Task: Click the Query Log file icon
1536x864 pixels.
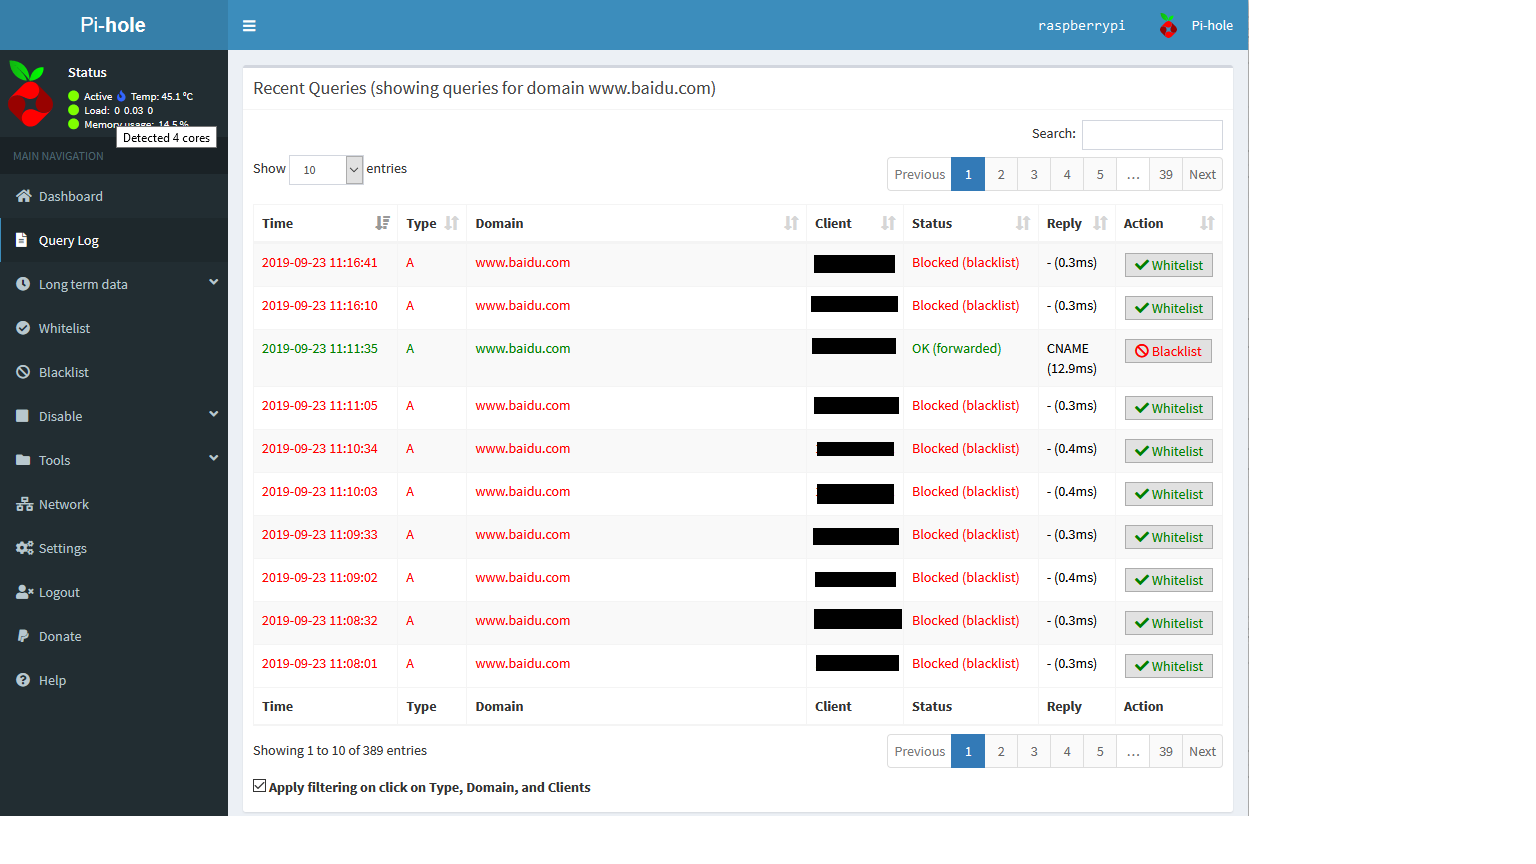Action: point(22,240)
